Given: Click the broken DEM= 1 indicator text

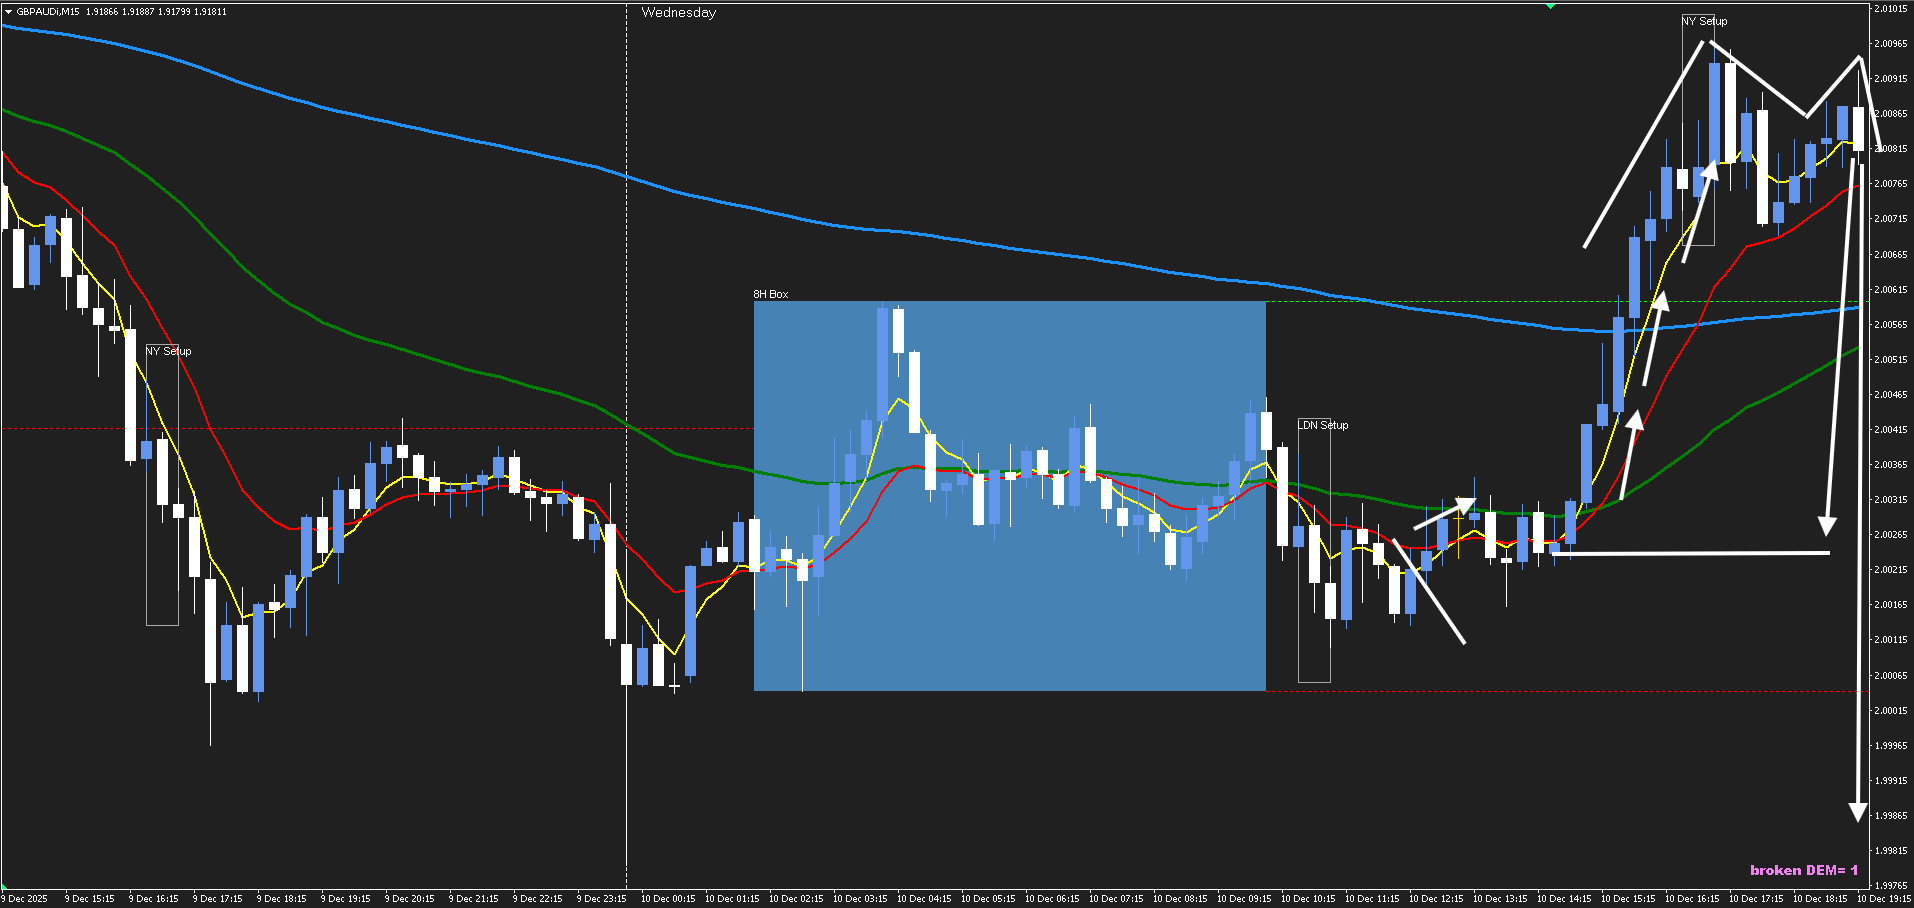Looking at the screenshot, I should [x=1803, y=870].
